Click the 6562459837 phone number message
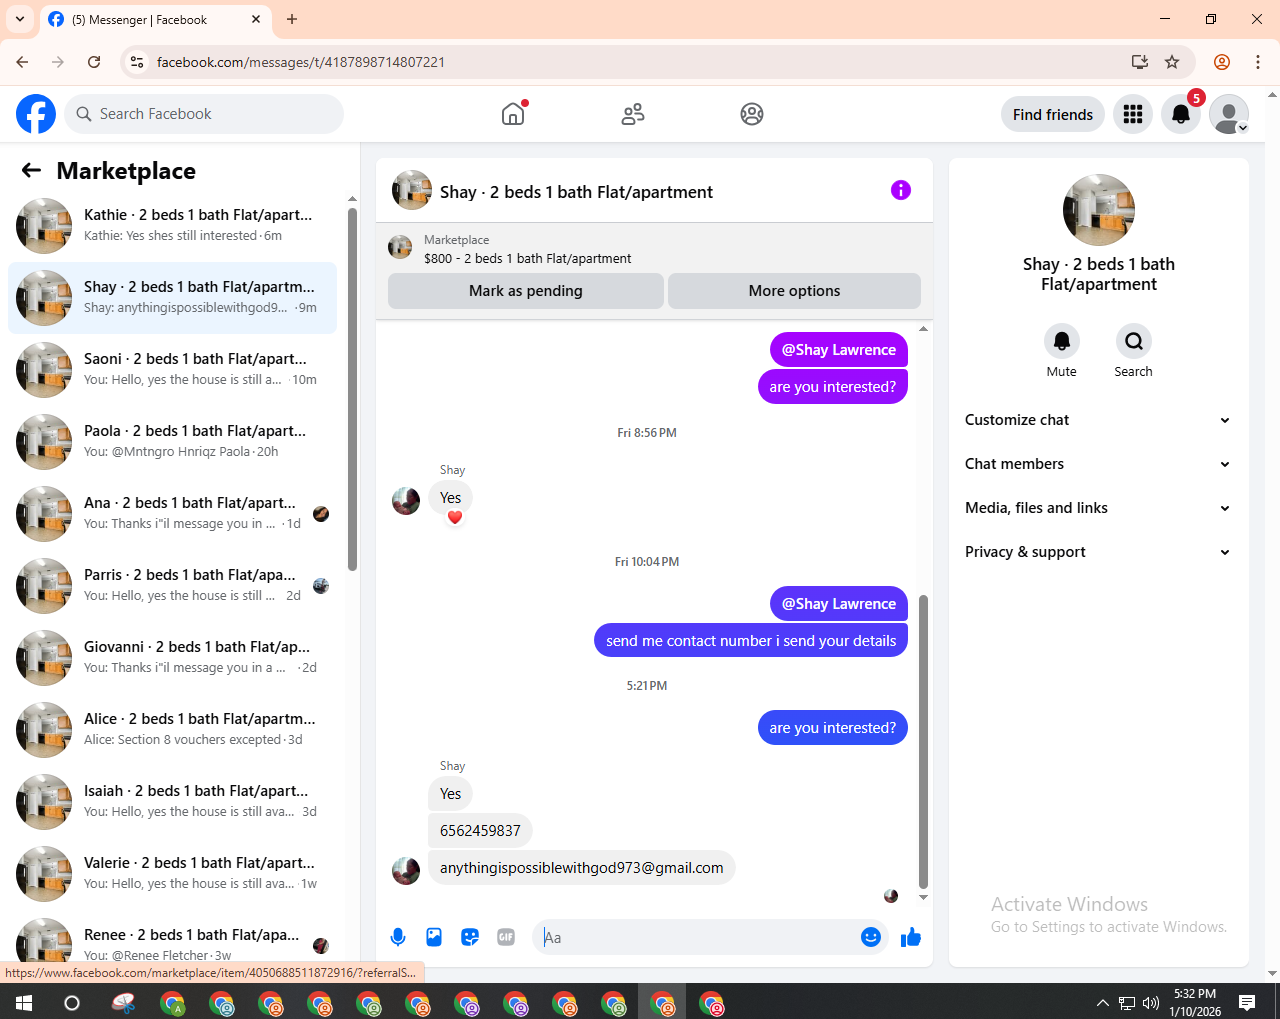This screenshot has width=1280, height=1019. tap(480, 831)
